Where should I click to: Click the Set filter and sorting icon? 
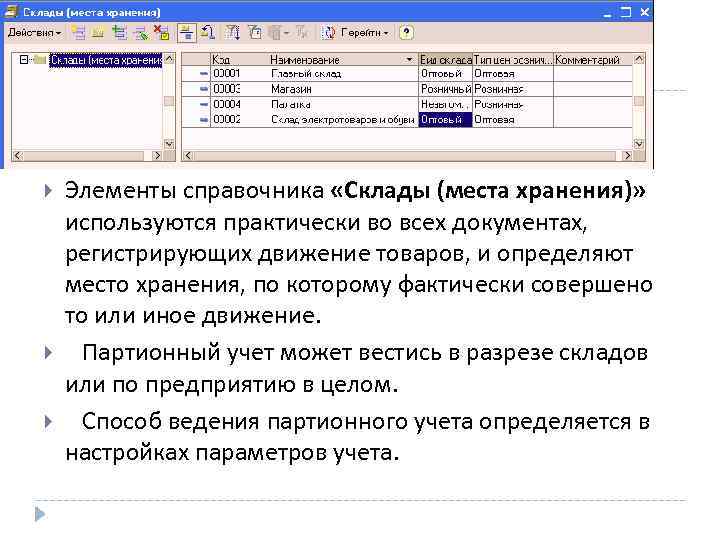pyautogui.click(x=233, y=33)
